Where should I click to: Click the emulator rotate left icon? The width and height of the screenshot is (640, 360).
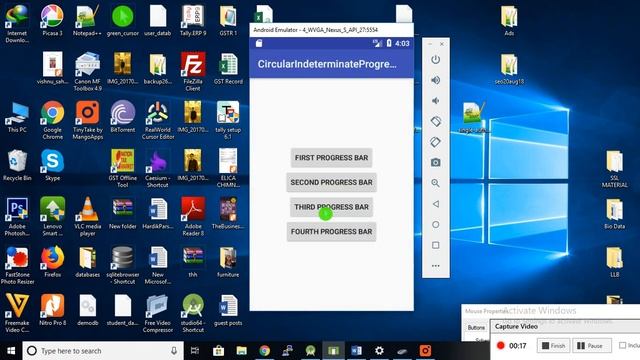point(436,121)
